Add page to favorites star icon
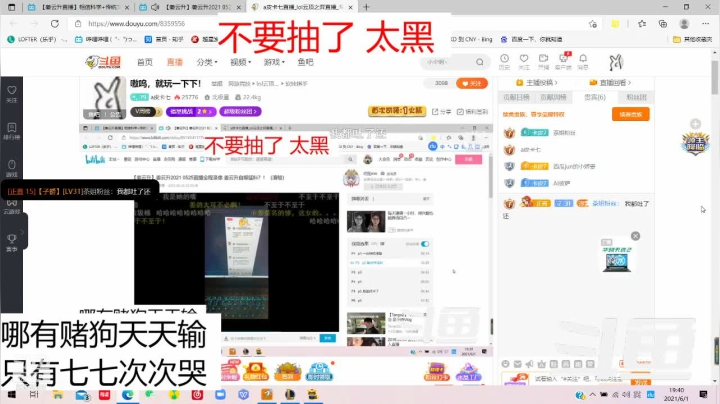 coord(593,24)
